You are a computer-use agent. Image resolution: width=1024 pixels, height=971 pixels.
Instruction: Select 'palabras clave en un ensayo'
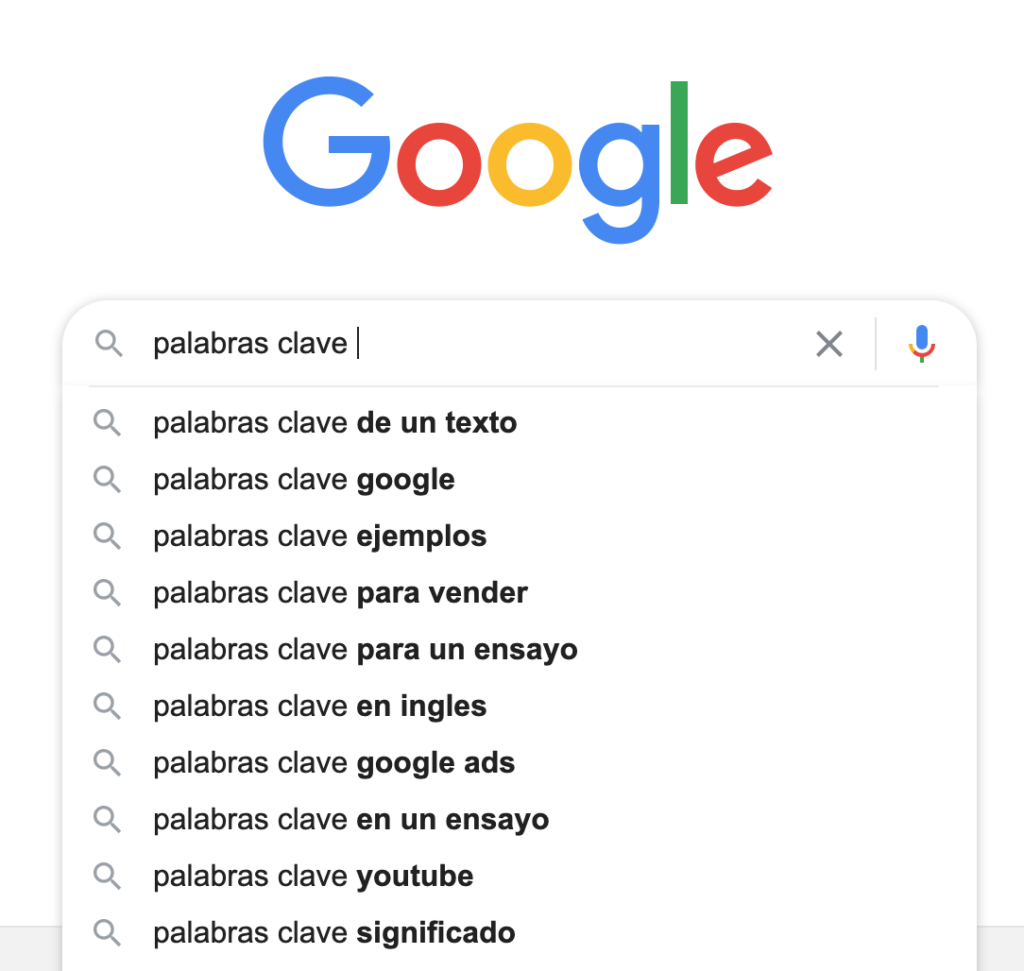click(351, 820)
